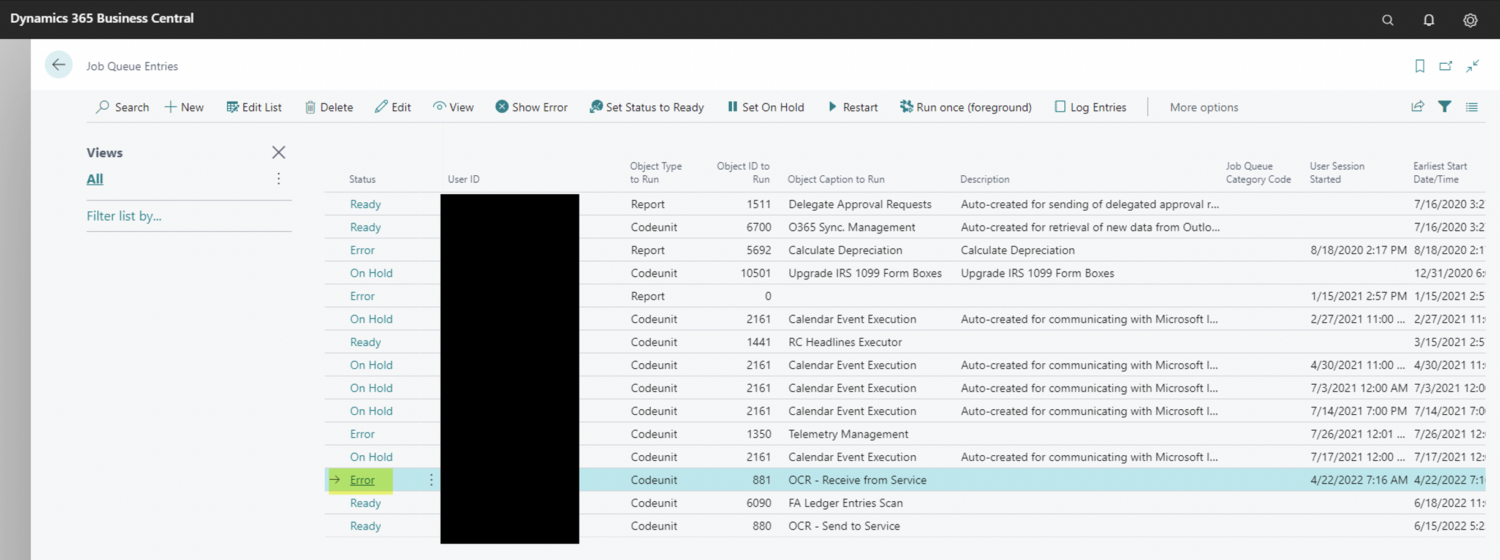1500x560 pixels.
Task: Open the notifications bell
Action: 1429,20
